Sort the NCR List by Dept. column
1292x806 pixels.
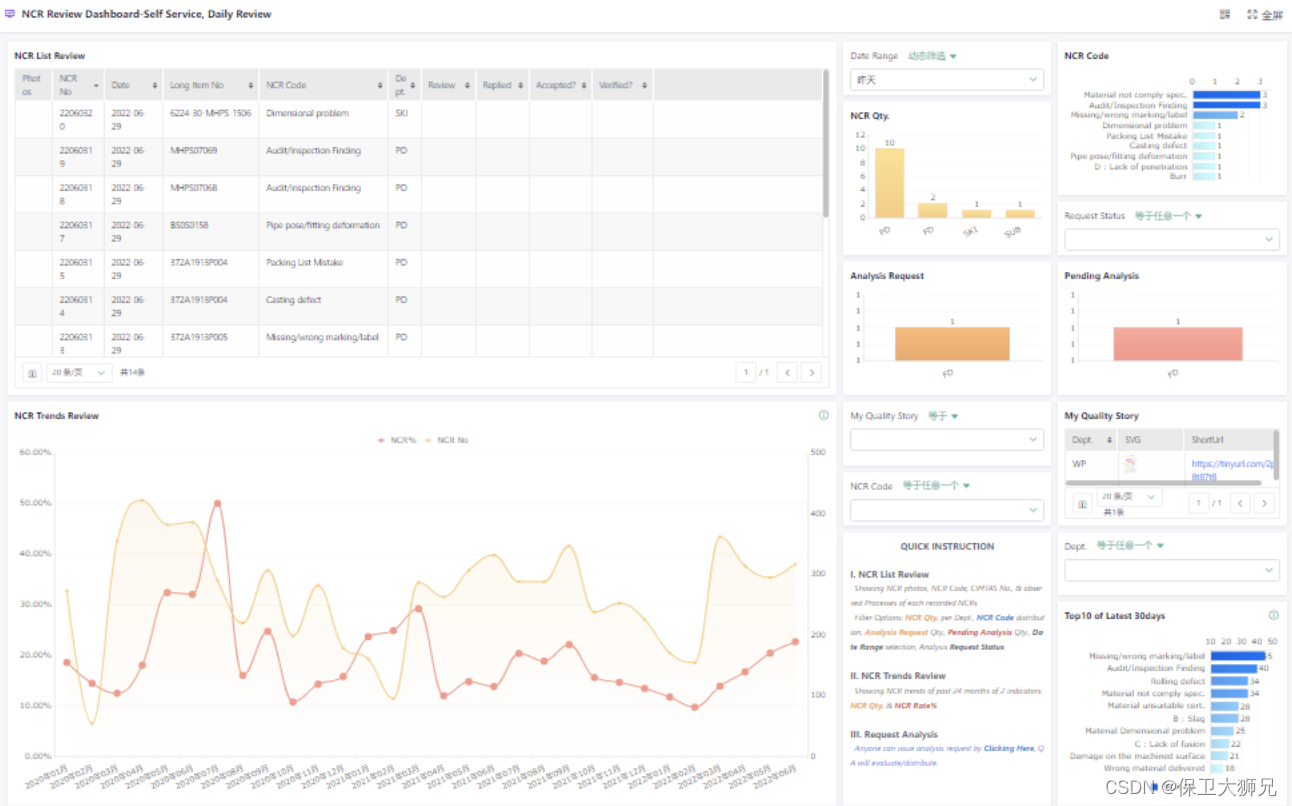413,85
